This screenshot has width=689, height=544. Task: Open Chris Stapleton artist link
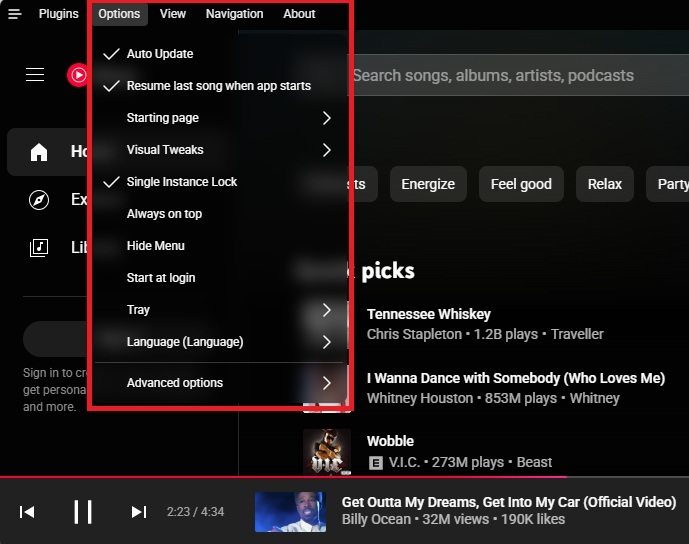coord(414,334)
